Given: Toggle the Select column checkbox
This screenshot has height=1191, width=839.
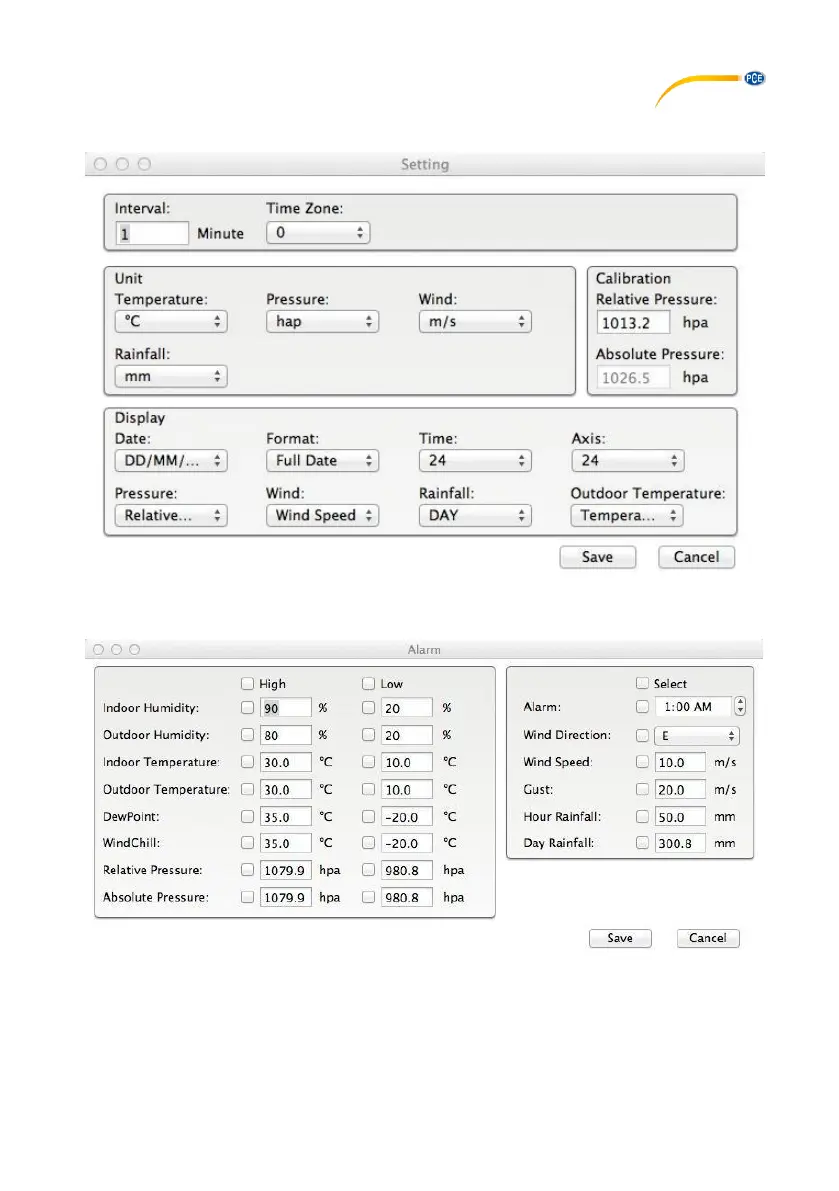Looking at the screenshot, I should [x=642, y=684].
